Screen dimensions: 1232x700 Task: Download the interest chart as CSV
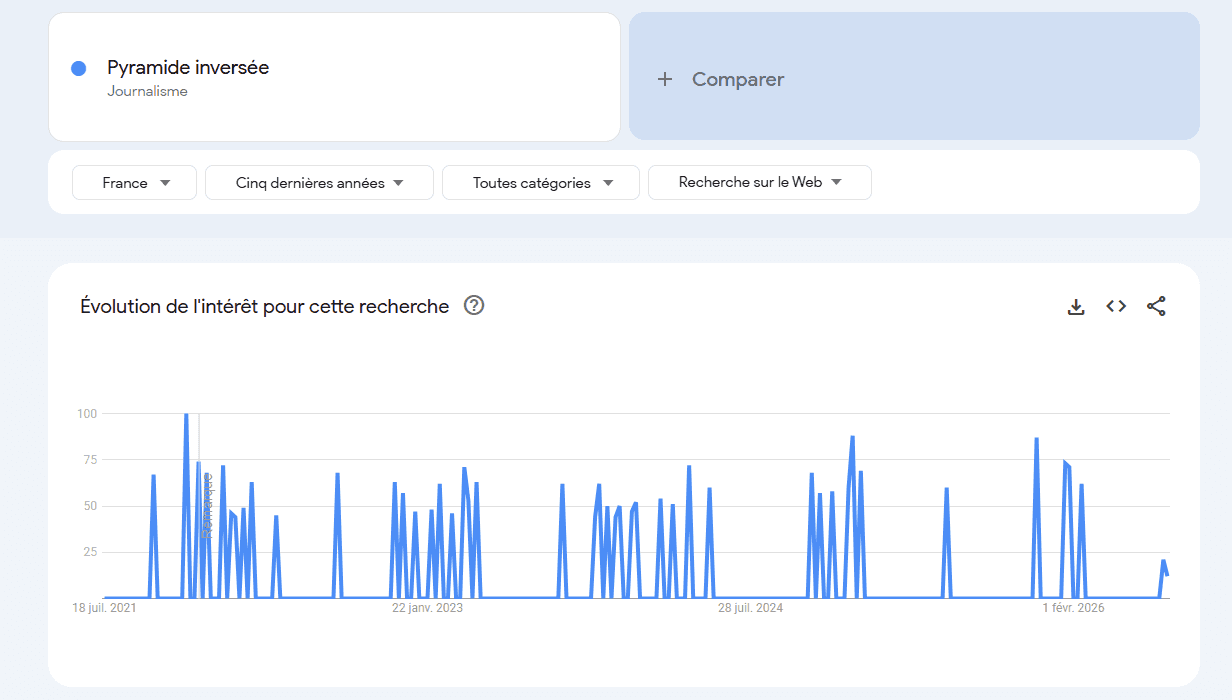coord(1076,307)
